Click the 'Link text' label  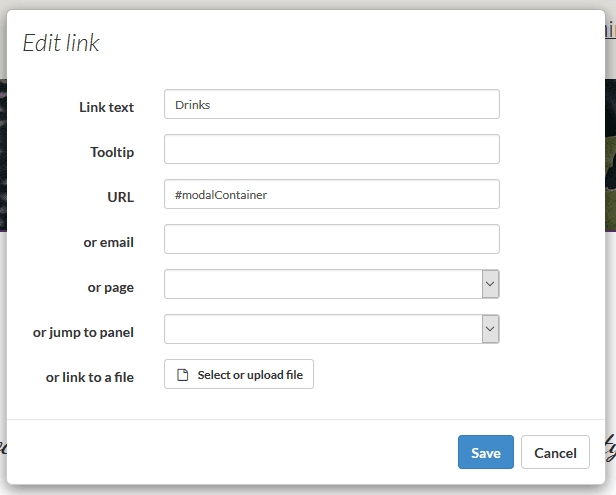(x=106, y=107)
